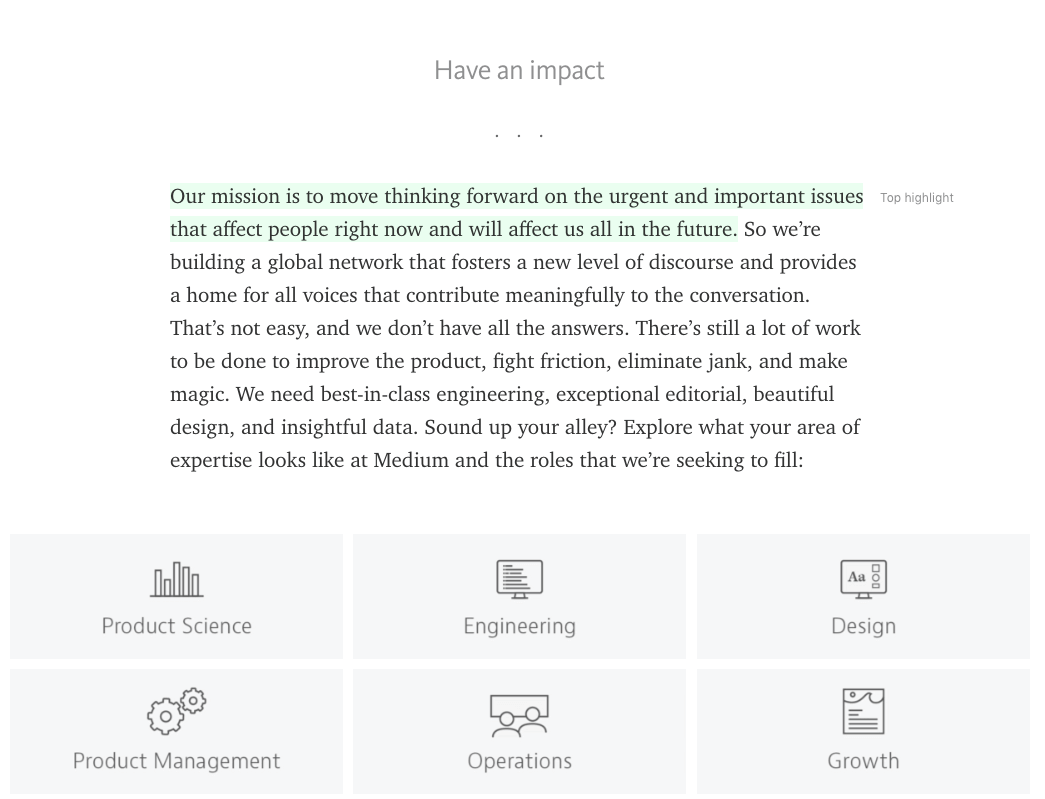The width and height of the screenshot is (1045, 799).
Task: Open the Engineering label link
Action: pyautogui.click(x=520, y=626)
